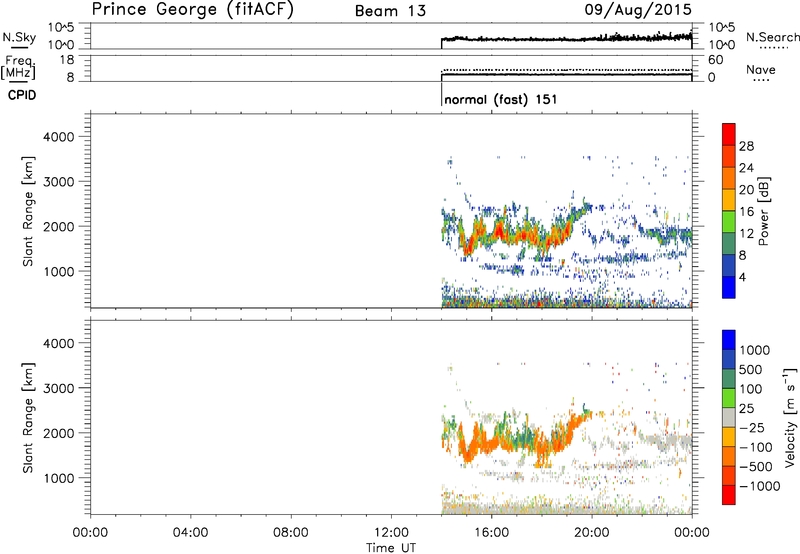Click the dotted Nave trace in the frequency panel
This screenshot has height=554, width=800.
coord(566,70)
